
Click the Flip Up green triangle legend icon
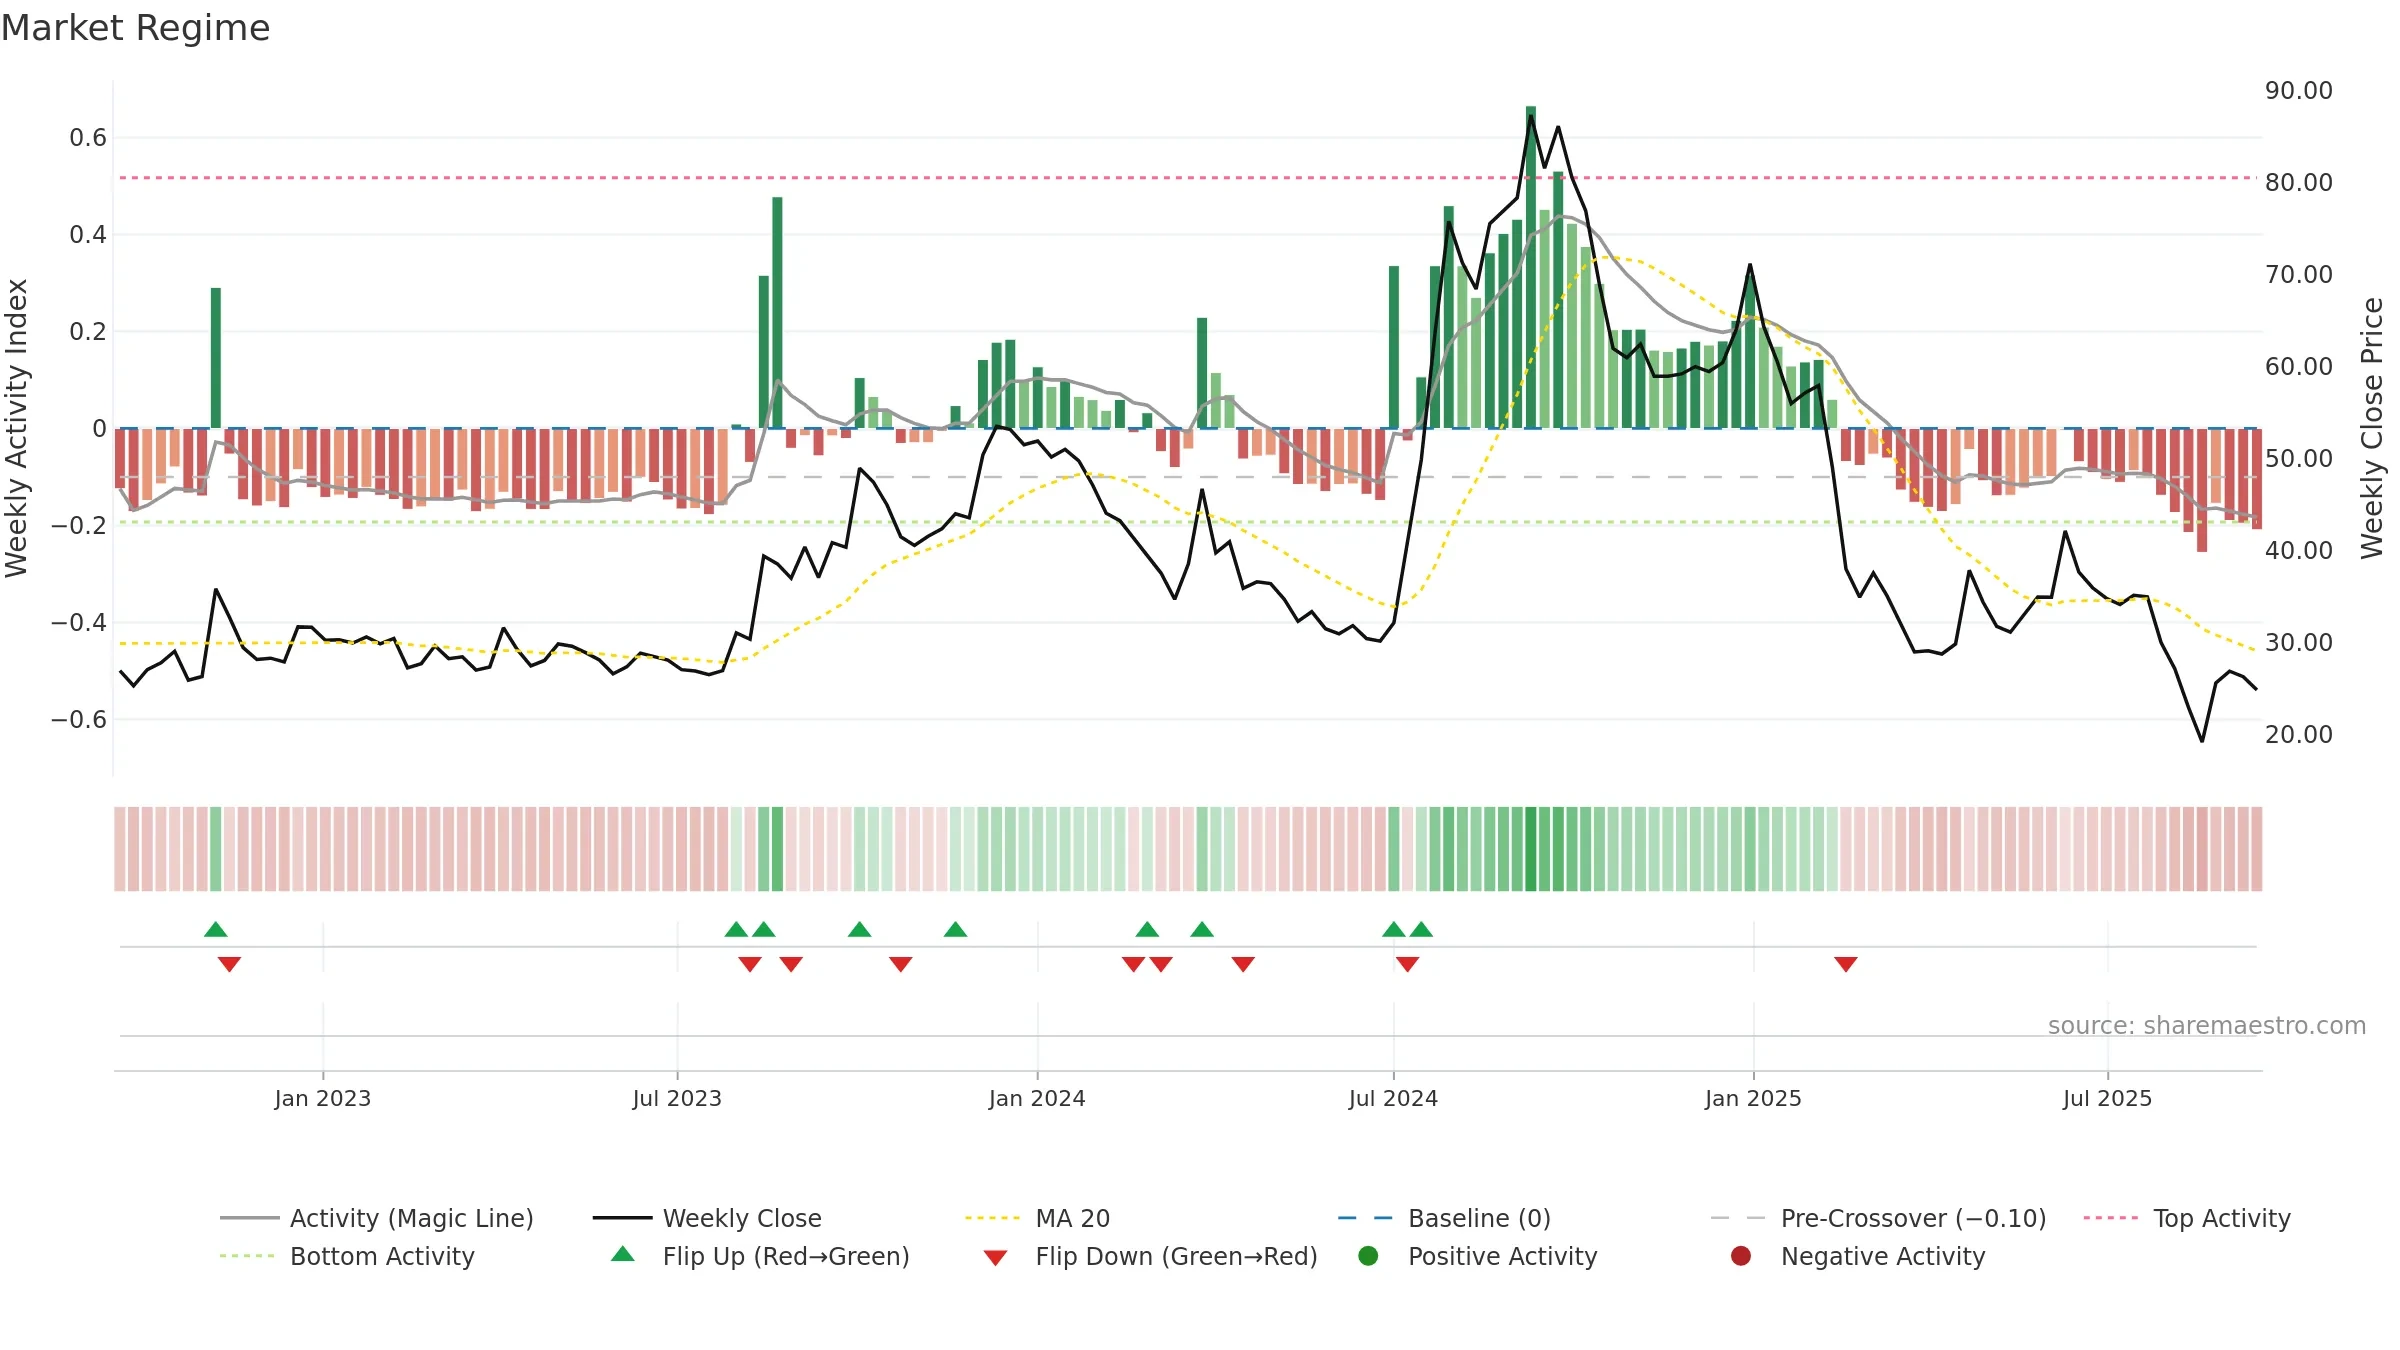[623, 1254]
